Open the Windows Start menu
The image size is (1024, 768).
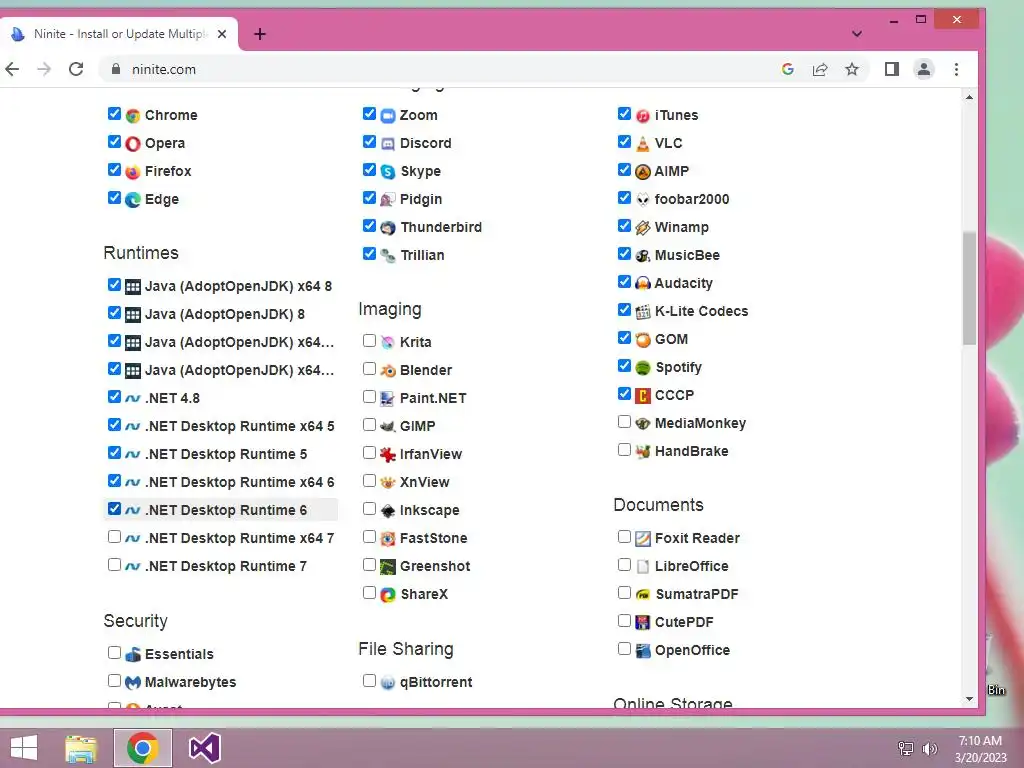tap(23, 748)
